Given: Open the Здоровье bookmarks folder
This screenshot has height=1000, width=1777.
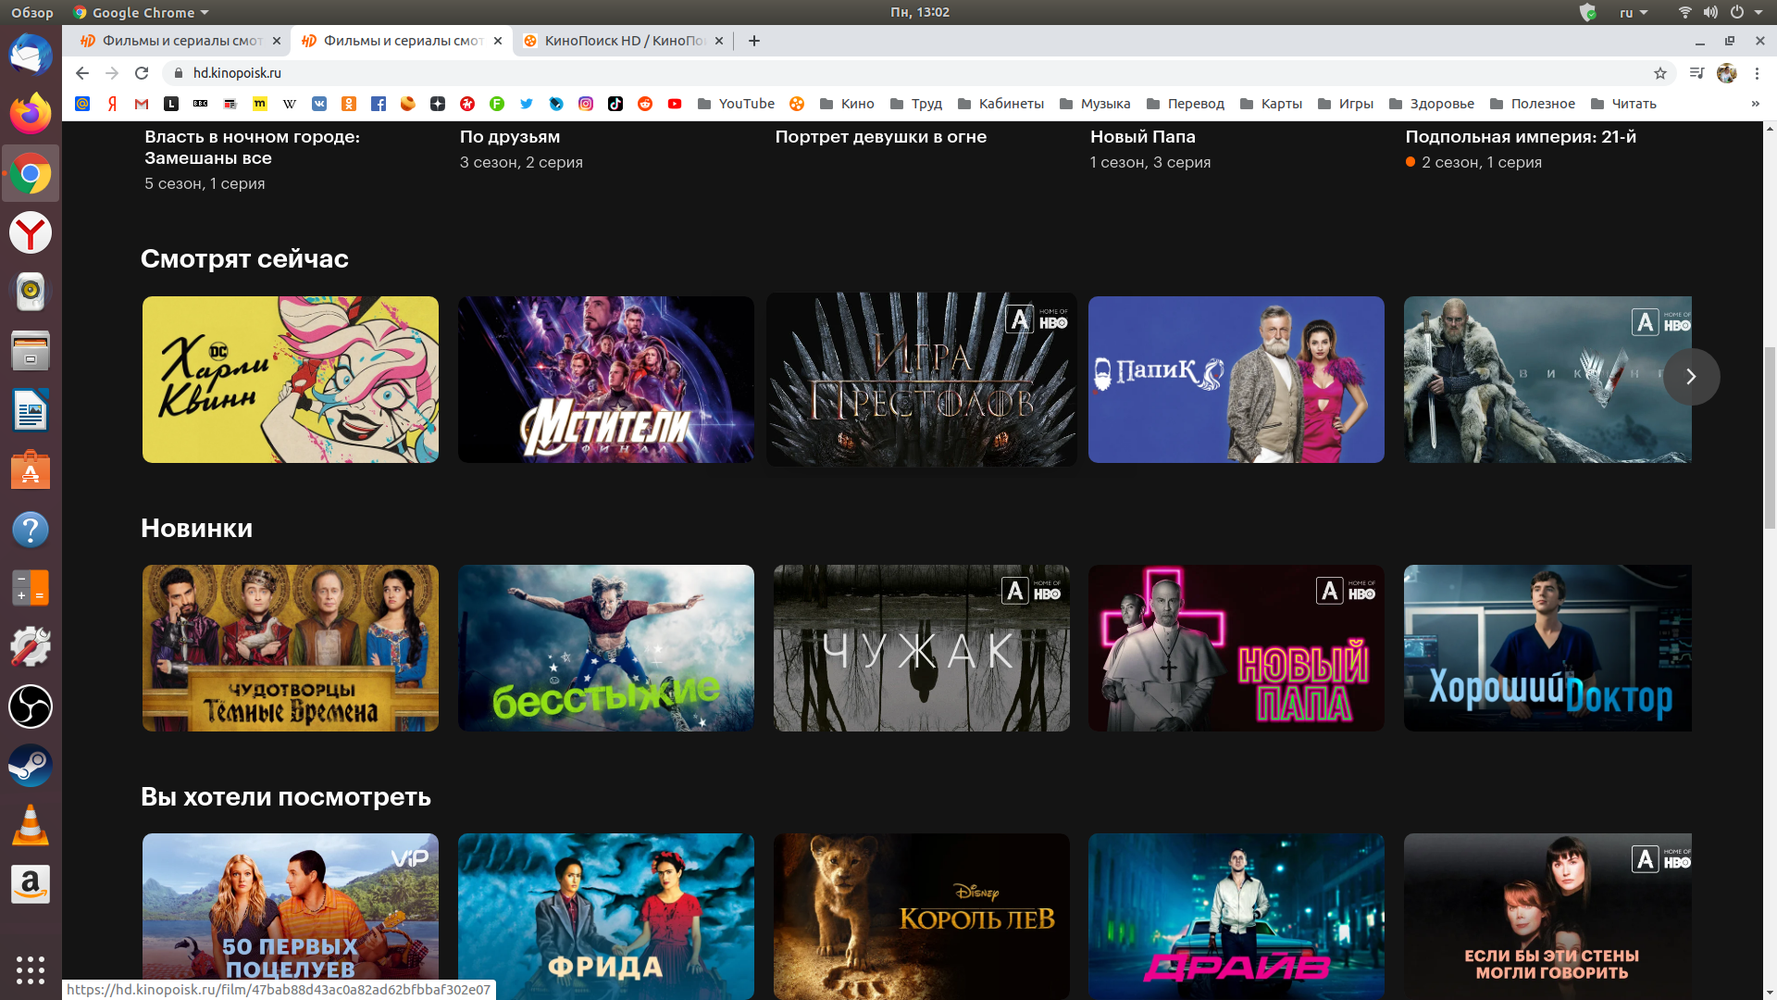Looking at the screenshot, I should [x=1432, y=104].
